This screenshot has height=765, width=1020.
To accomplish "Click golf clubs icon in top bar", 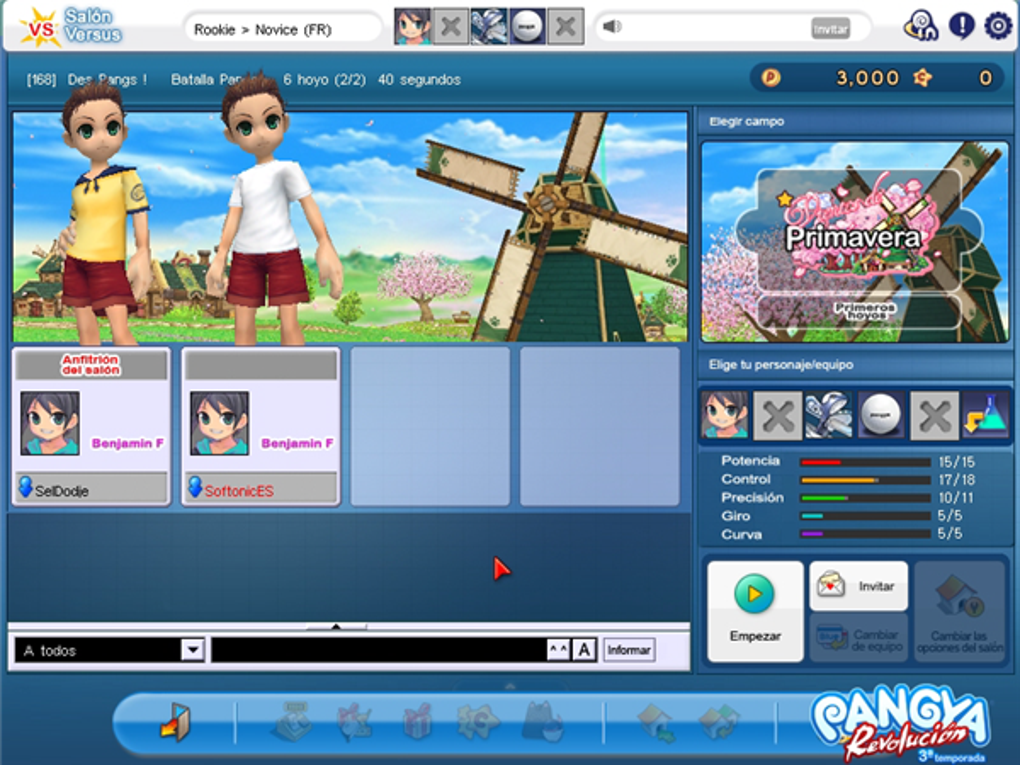I will [489, 27].
